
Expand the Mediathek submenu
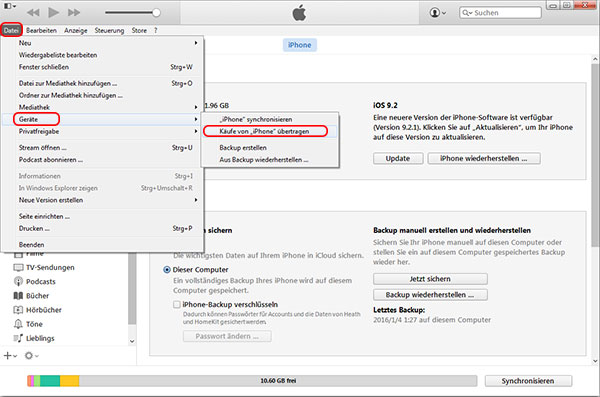pyautogui.click(x=102, y=107)
